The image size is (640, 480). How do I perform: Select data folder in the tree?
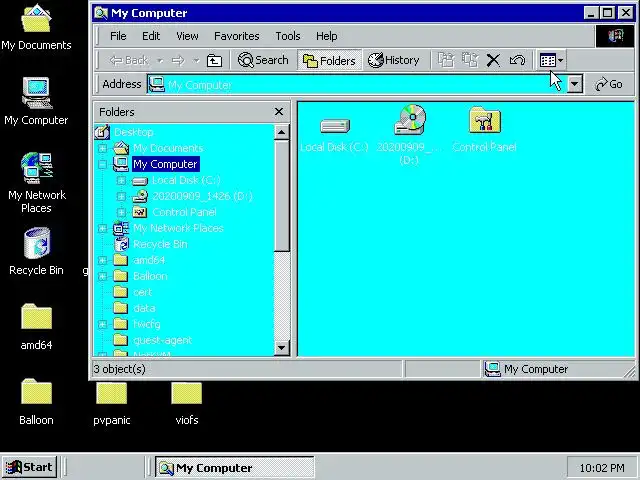click(x=144, y=308)
